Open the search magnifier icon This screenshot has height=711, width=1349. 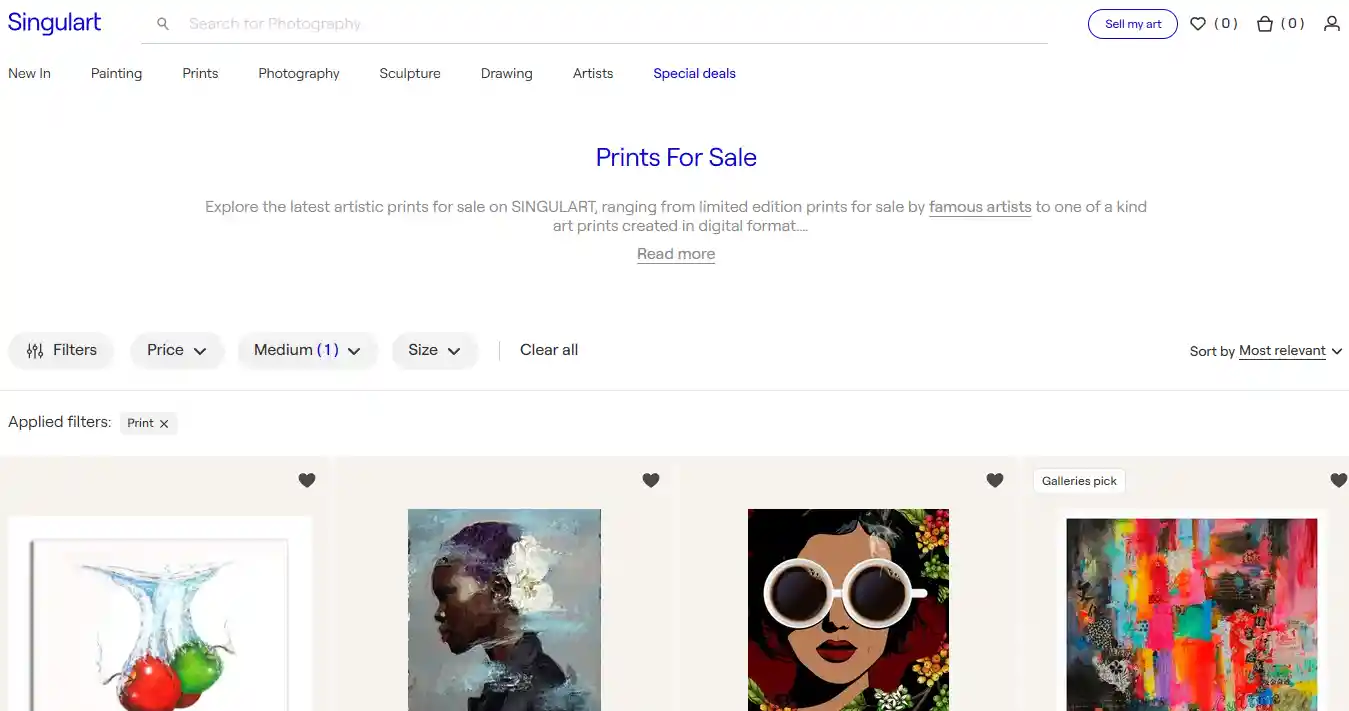coord(163,23)
